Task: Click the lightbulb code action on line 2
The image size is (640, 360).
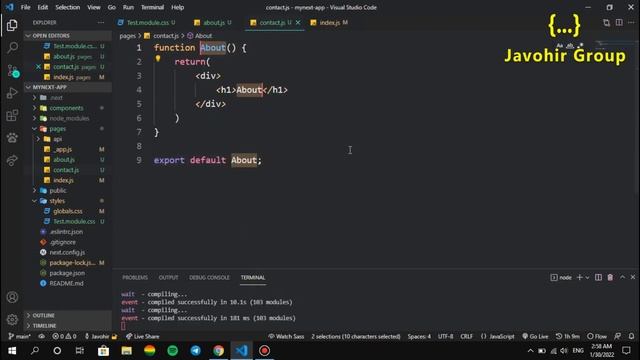Action: tap(158, 59)
